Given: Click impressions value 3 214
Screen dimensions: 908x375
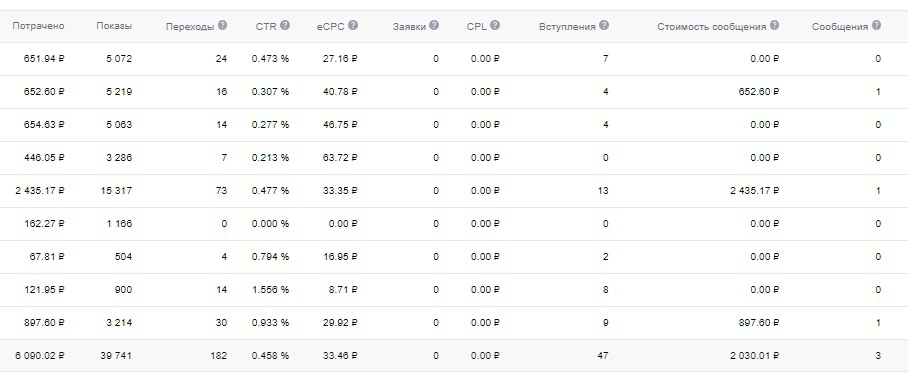Looking at the screenshot, I should (119, 322).
